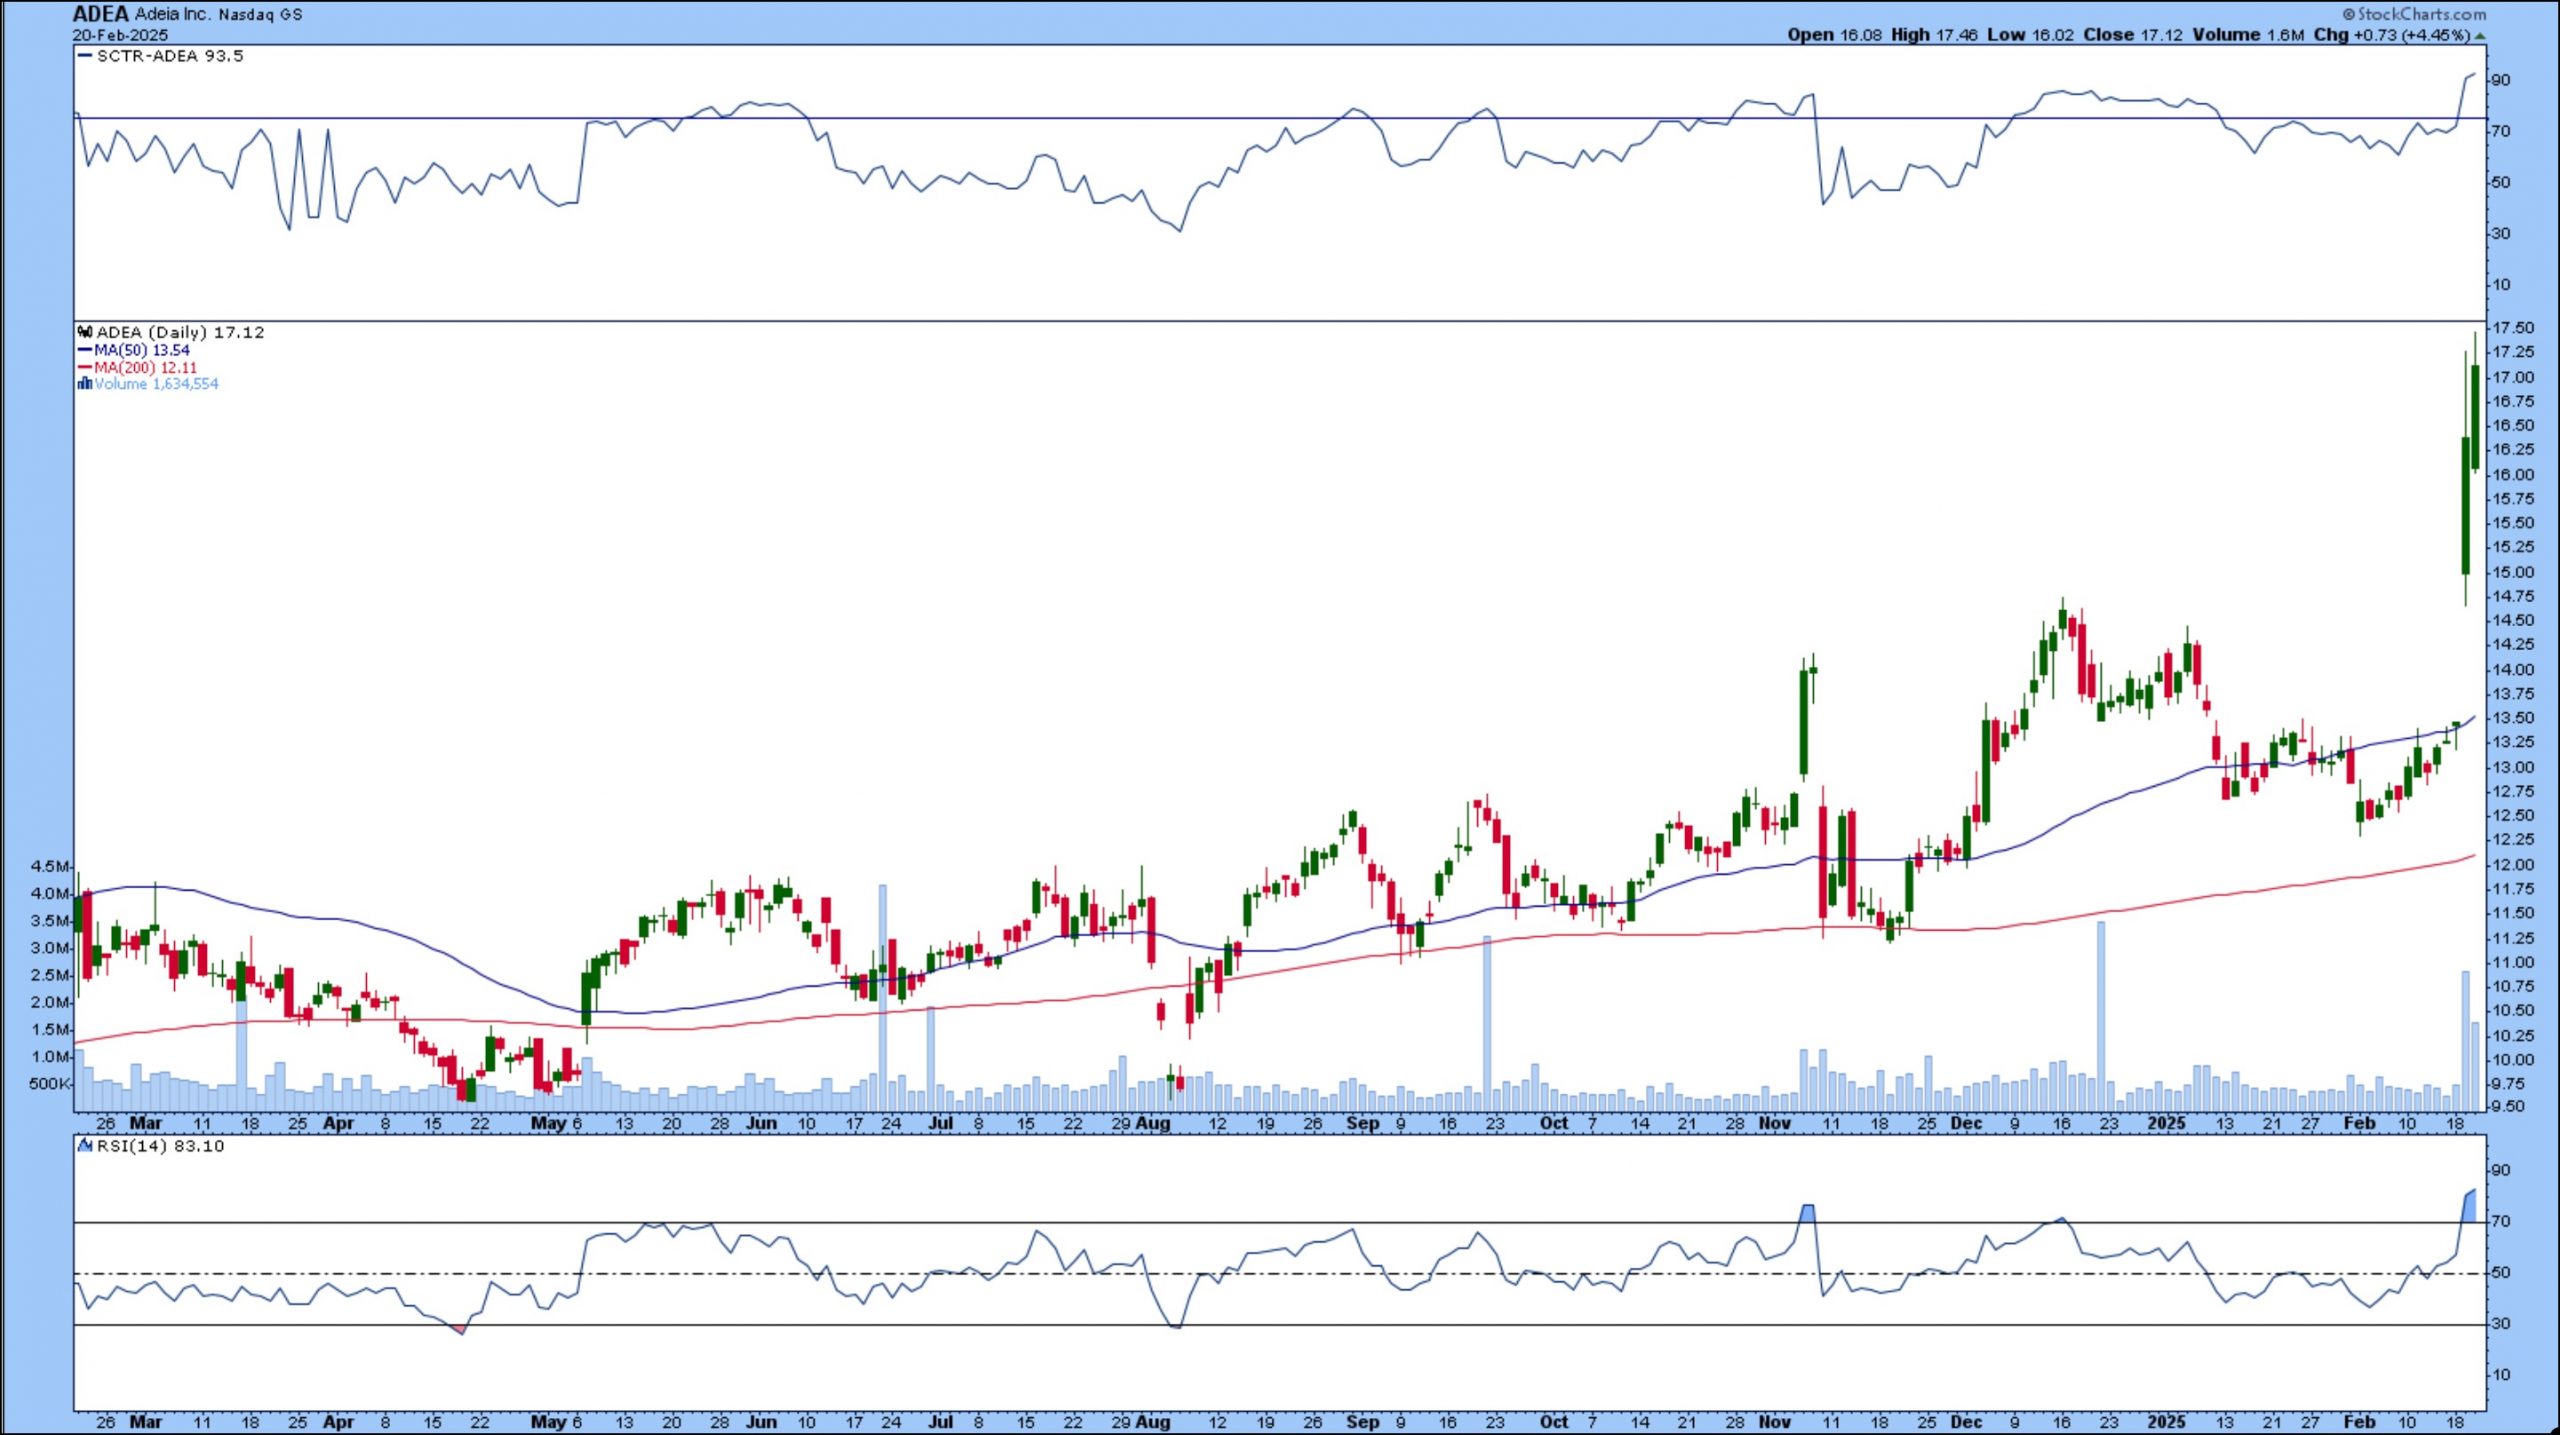Viewport: 2560px width, 1435px height.
Task: Click the Chg +0.73 (+4.45%) value
Action: [2391, 35]
